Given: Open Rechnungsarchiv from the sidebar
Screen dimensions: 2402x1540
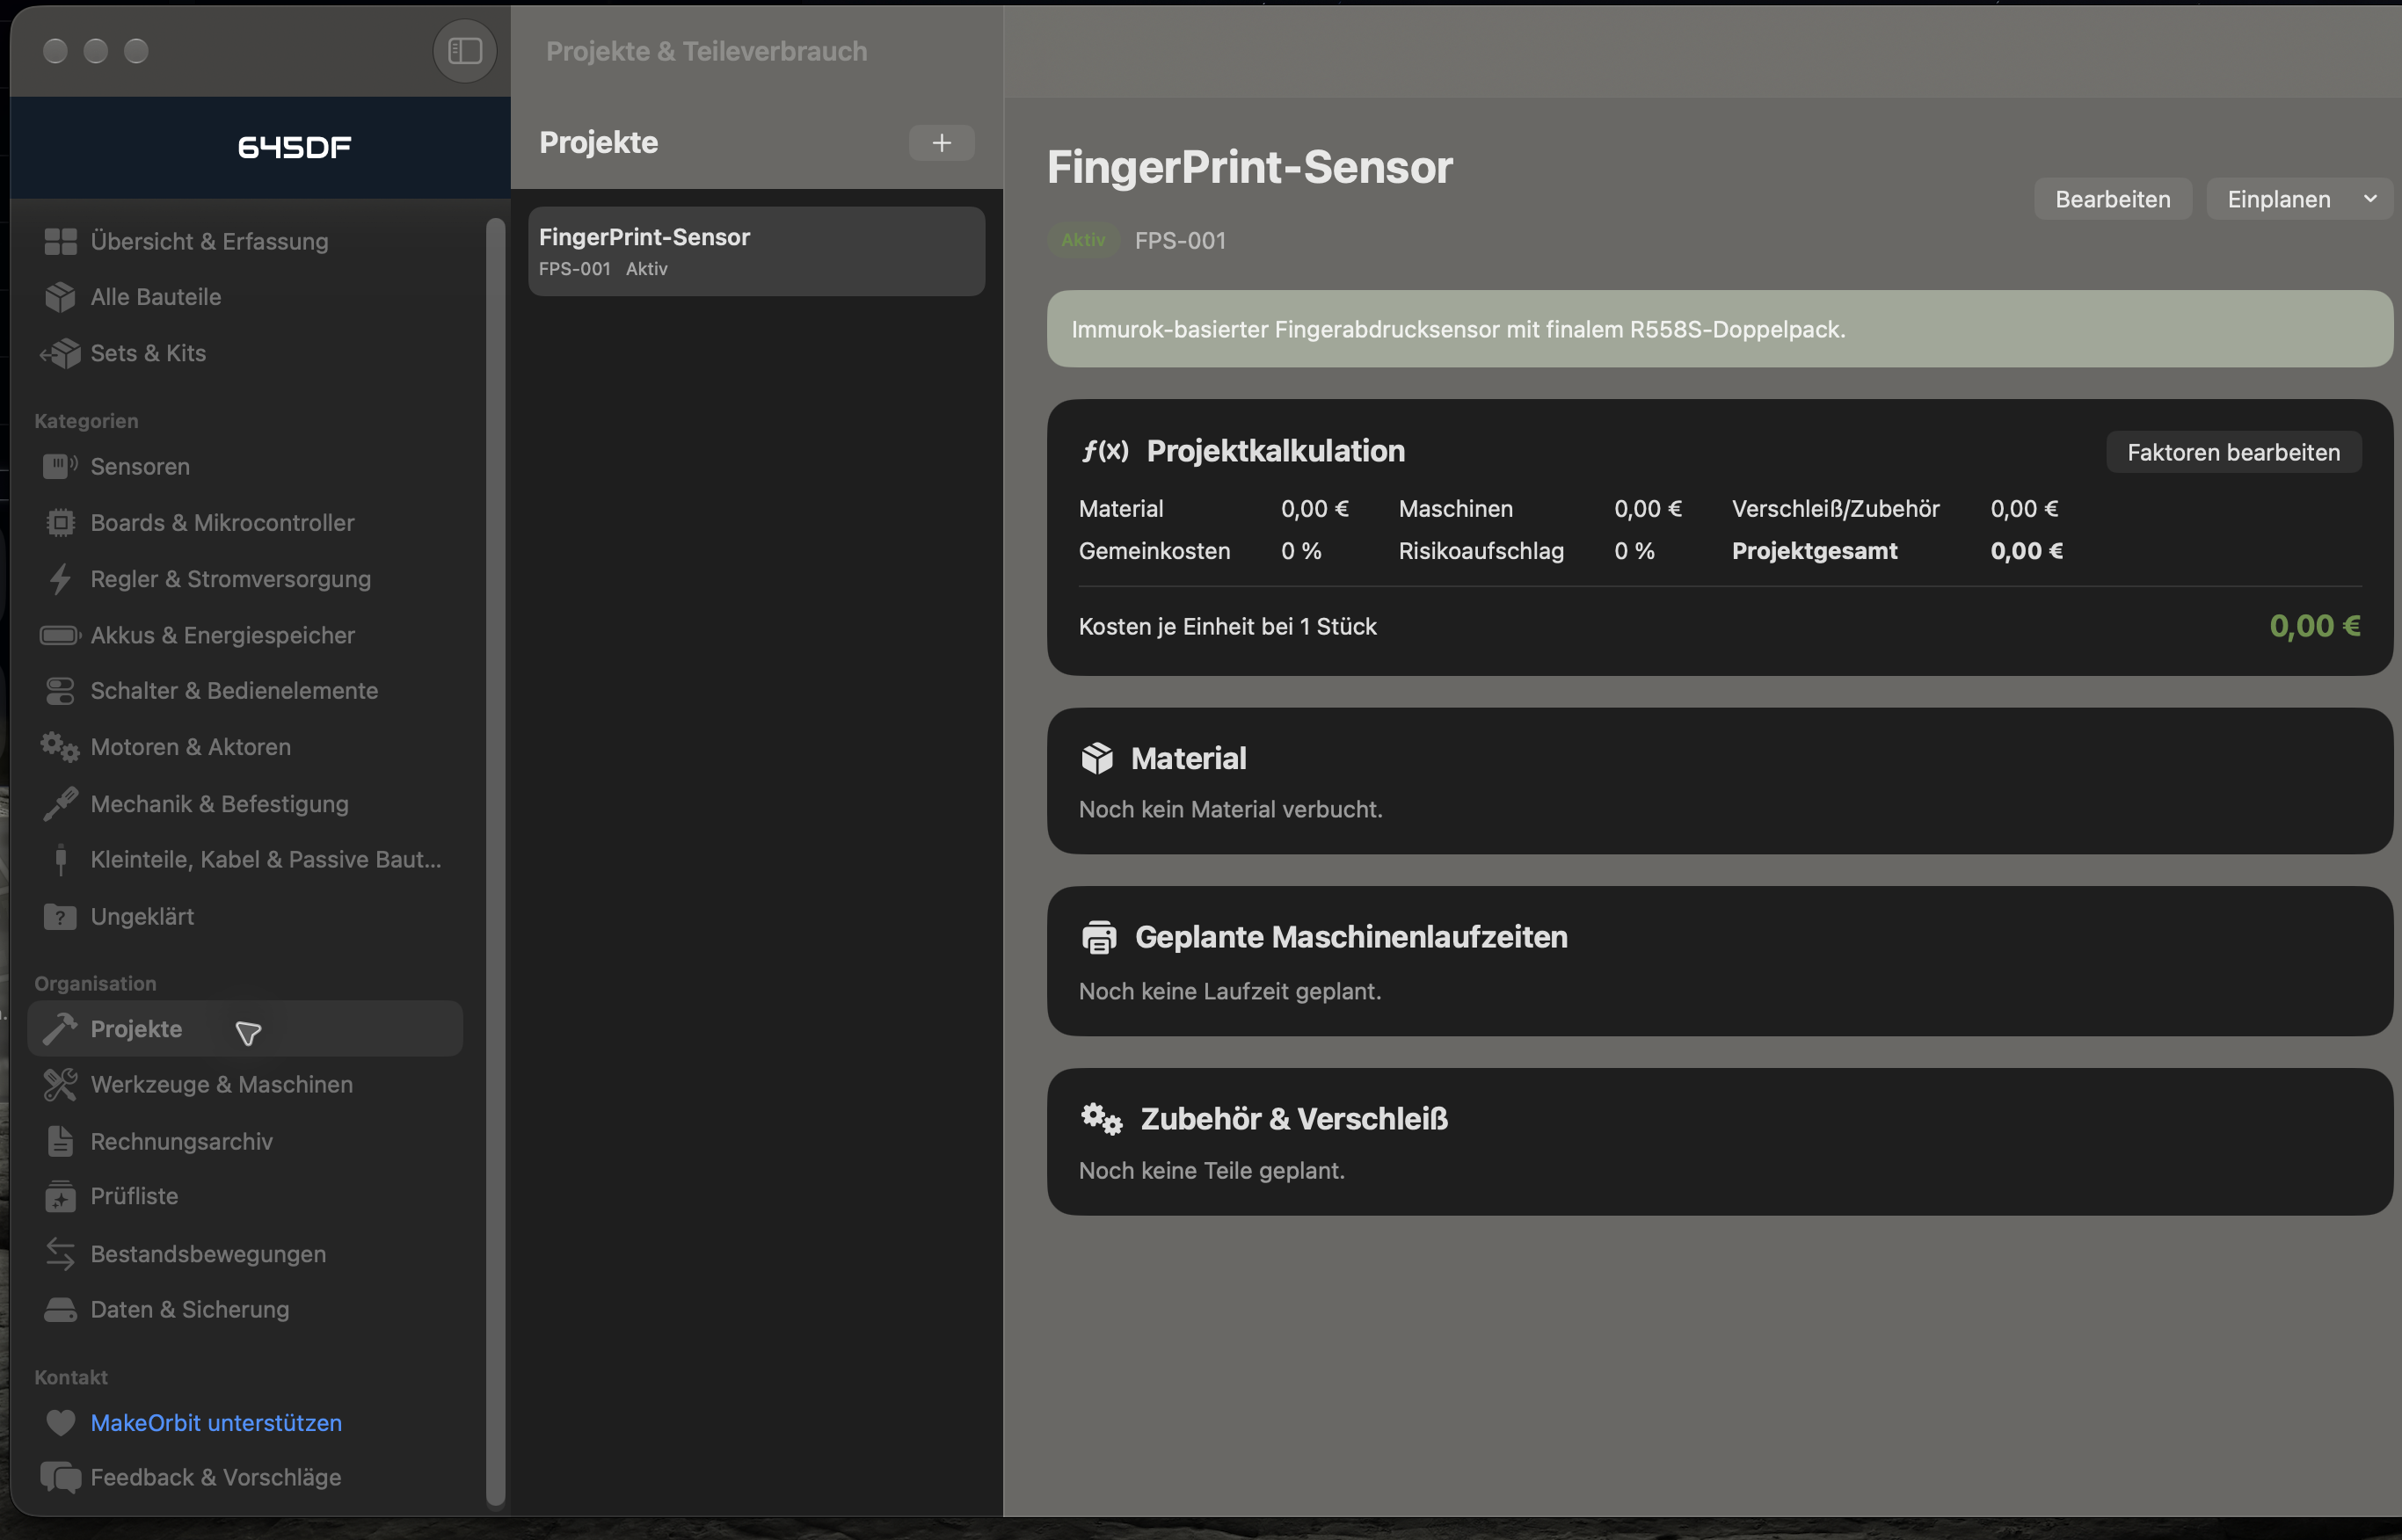Looking at the screenshot, I should point(245,1141).
